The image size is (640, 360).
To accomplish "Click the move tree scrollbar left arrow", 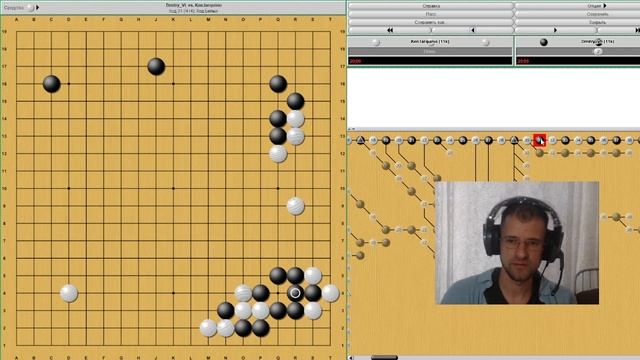I will tap(350, 358).
